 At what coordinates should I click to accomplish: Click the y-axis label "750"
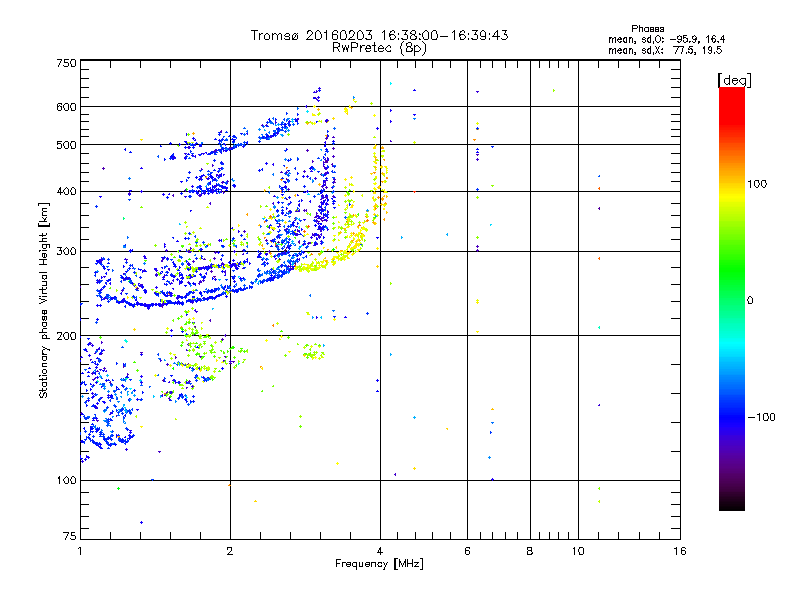[67, 63]
